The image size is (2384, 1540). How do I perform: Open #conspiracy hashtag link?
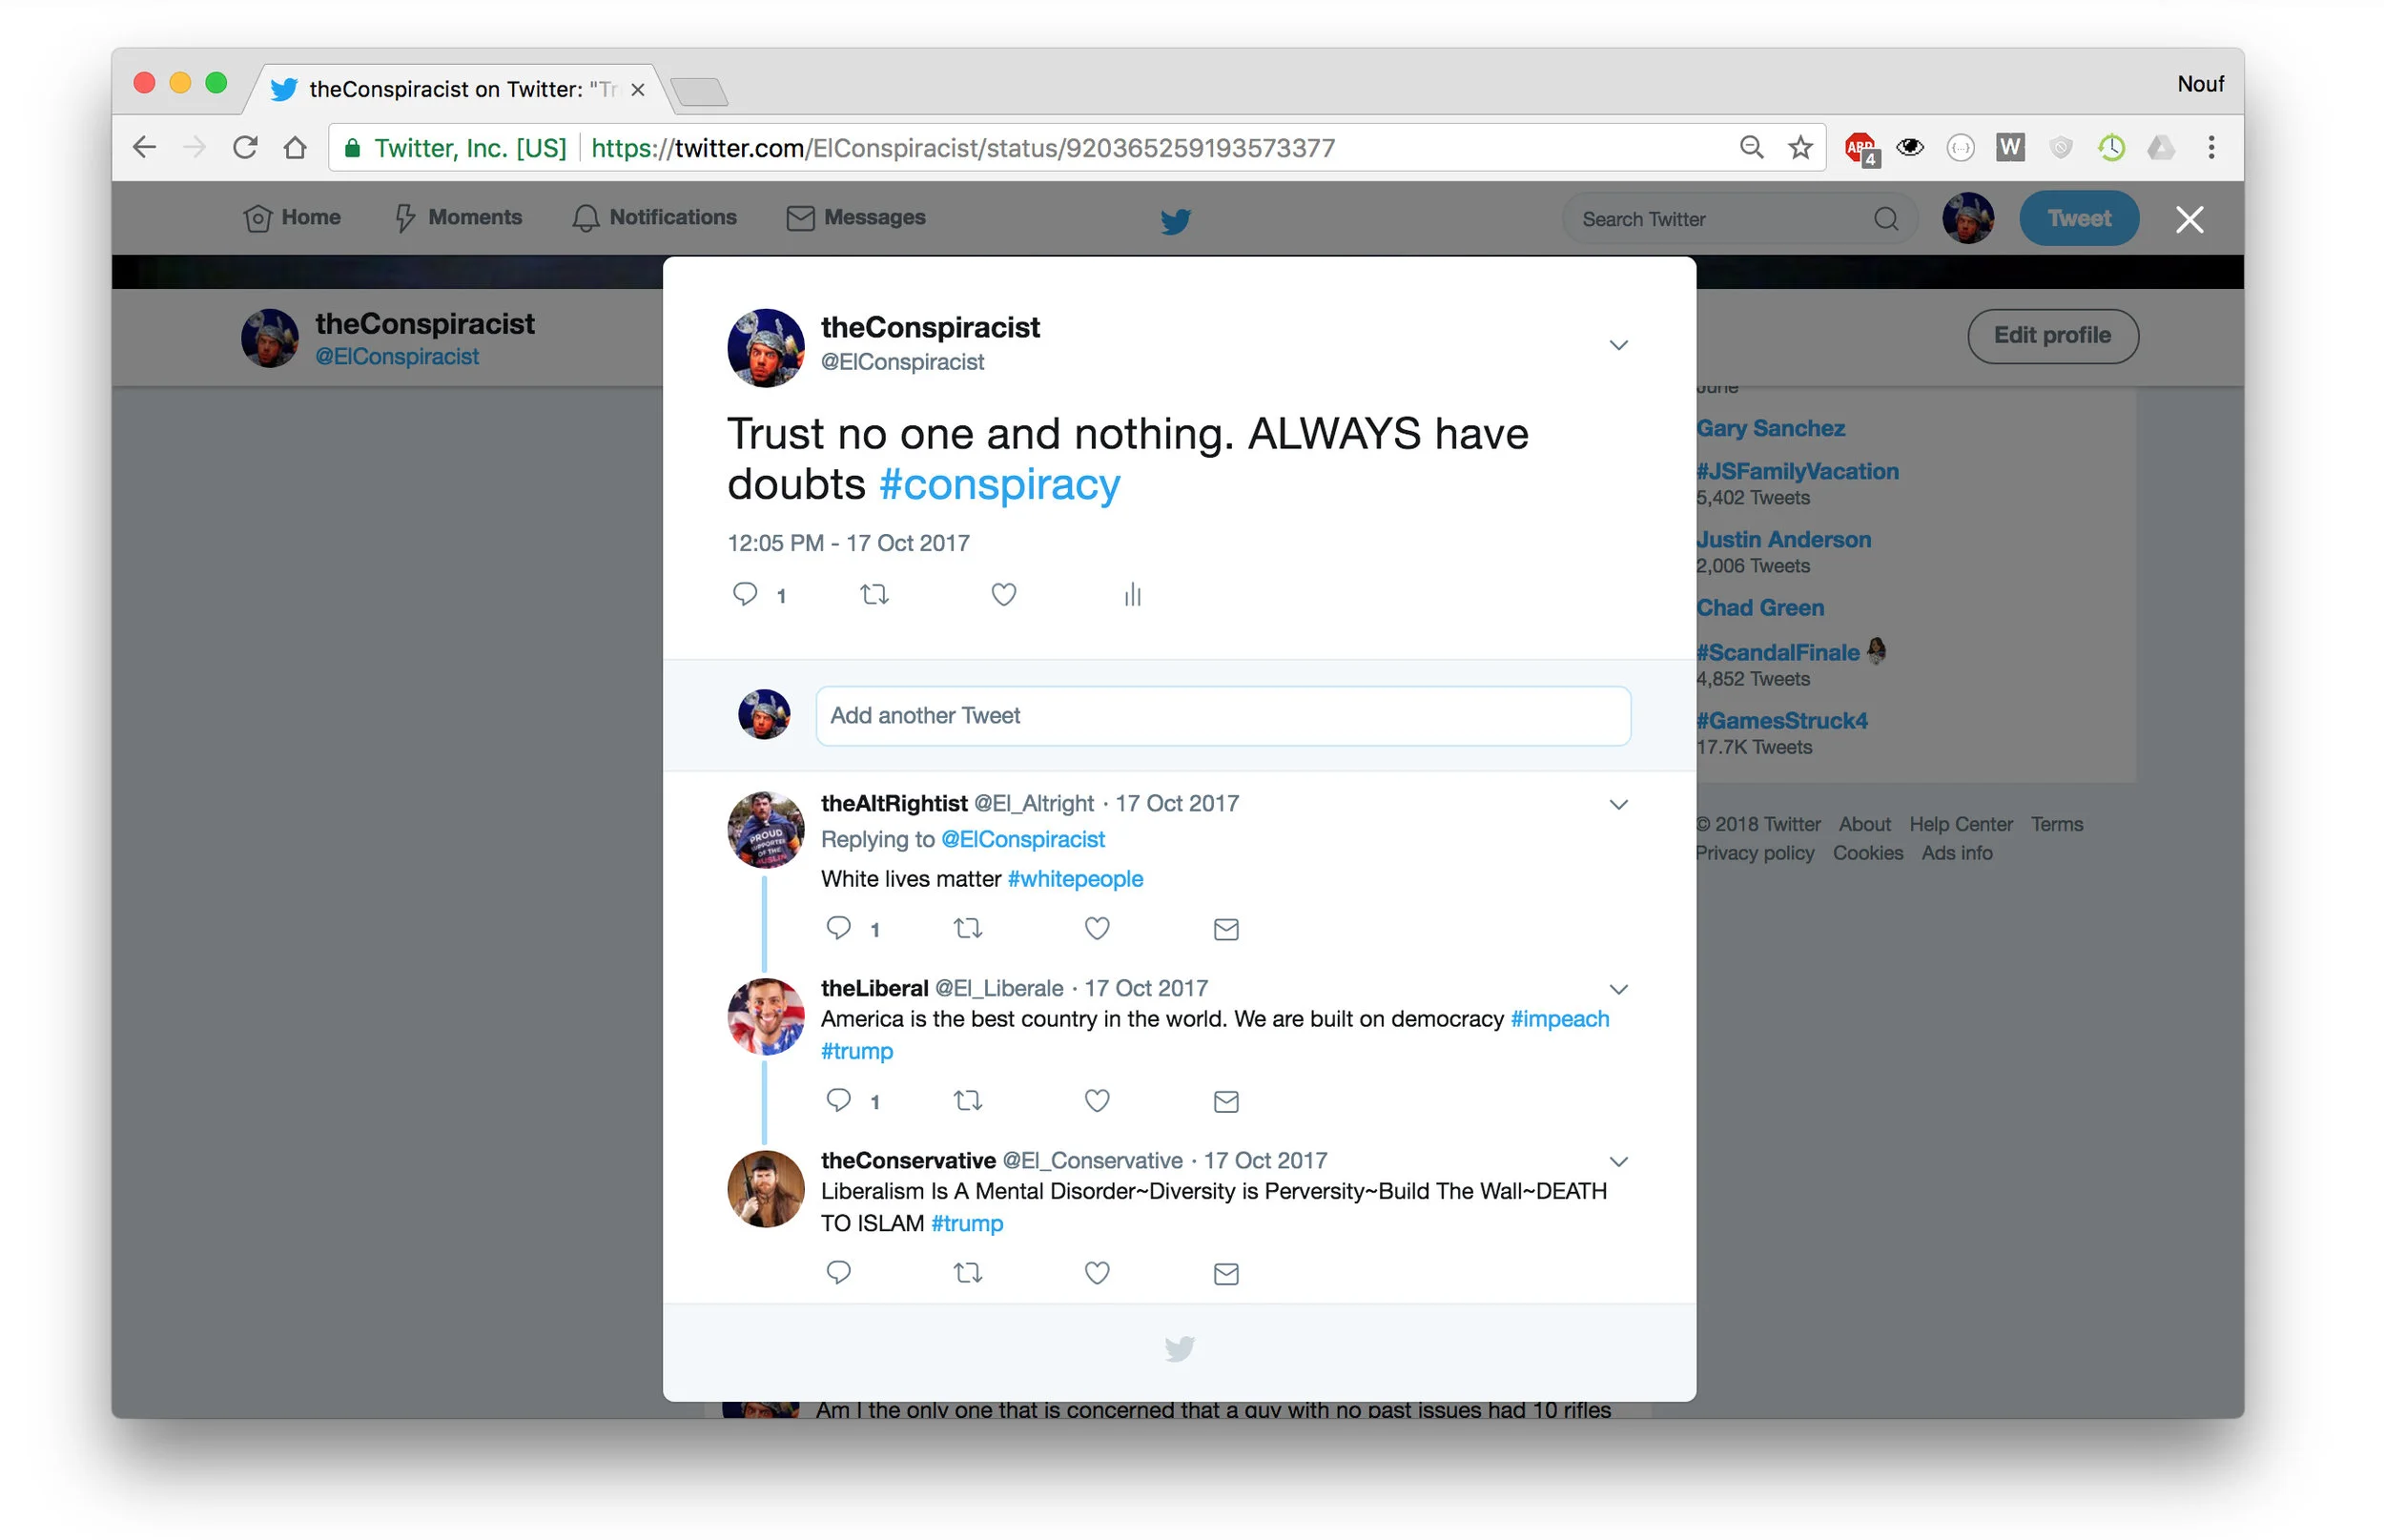pos(999,485)
